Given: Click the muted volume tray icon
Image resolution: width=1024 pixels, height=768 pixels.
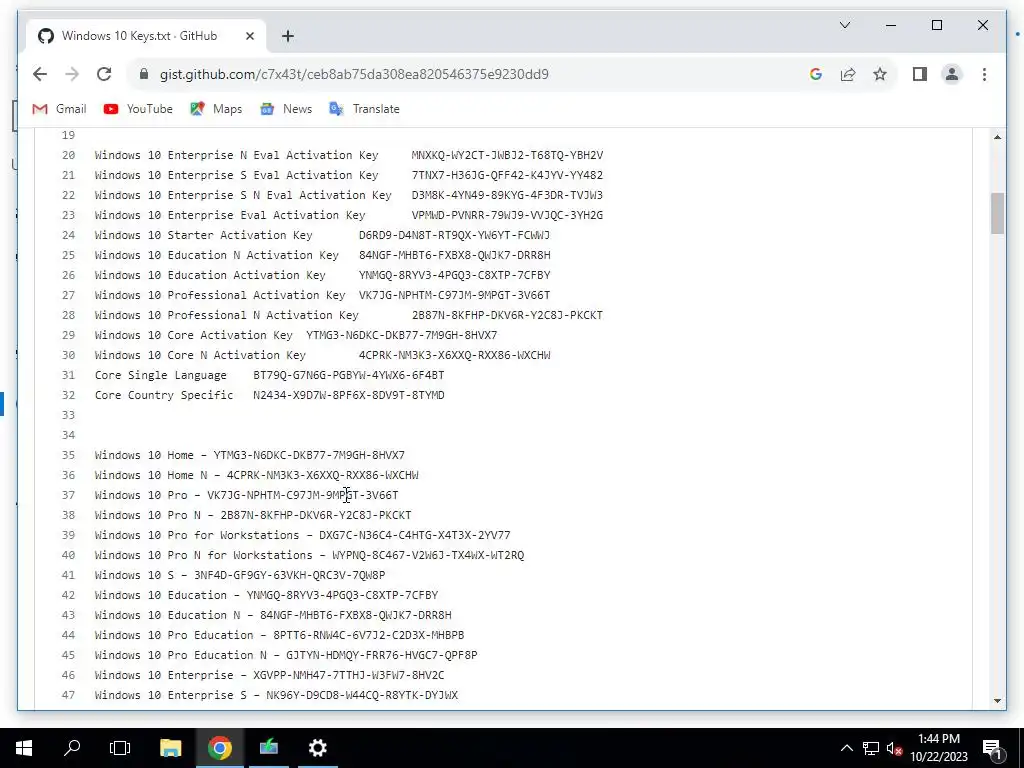Looking at the screenshot, I should point(894,748).
